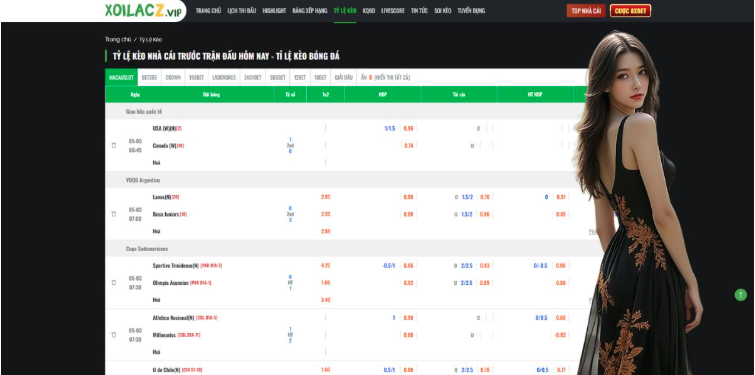Click the Millonarios team name
This screenshot has width=755, height=375.
click(x=164, y=335)
